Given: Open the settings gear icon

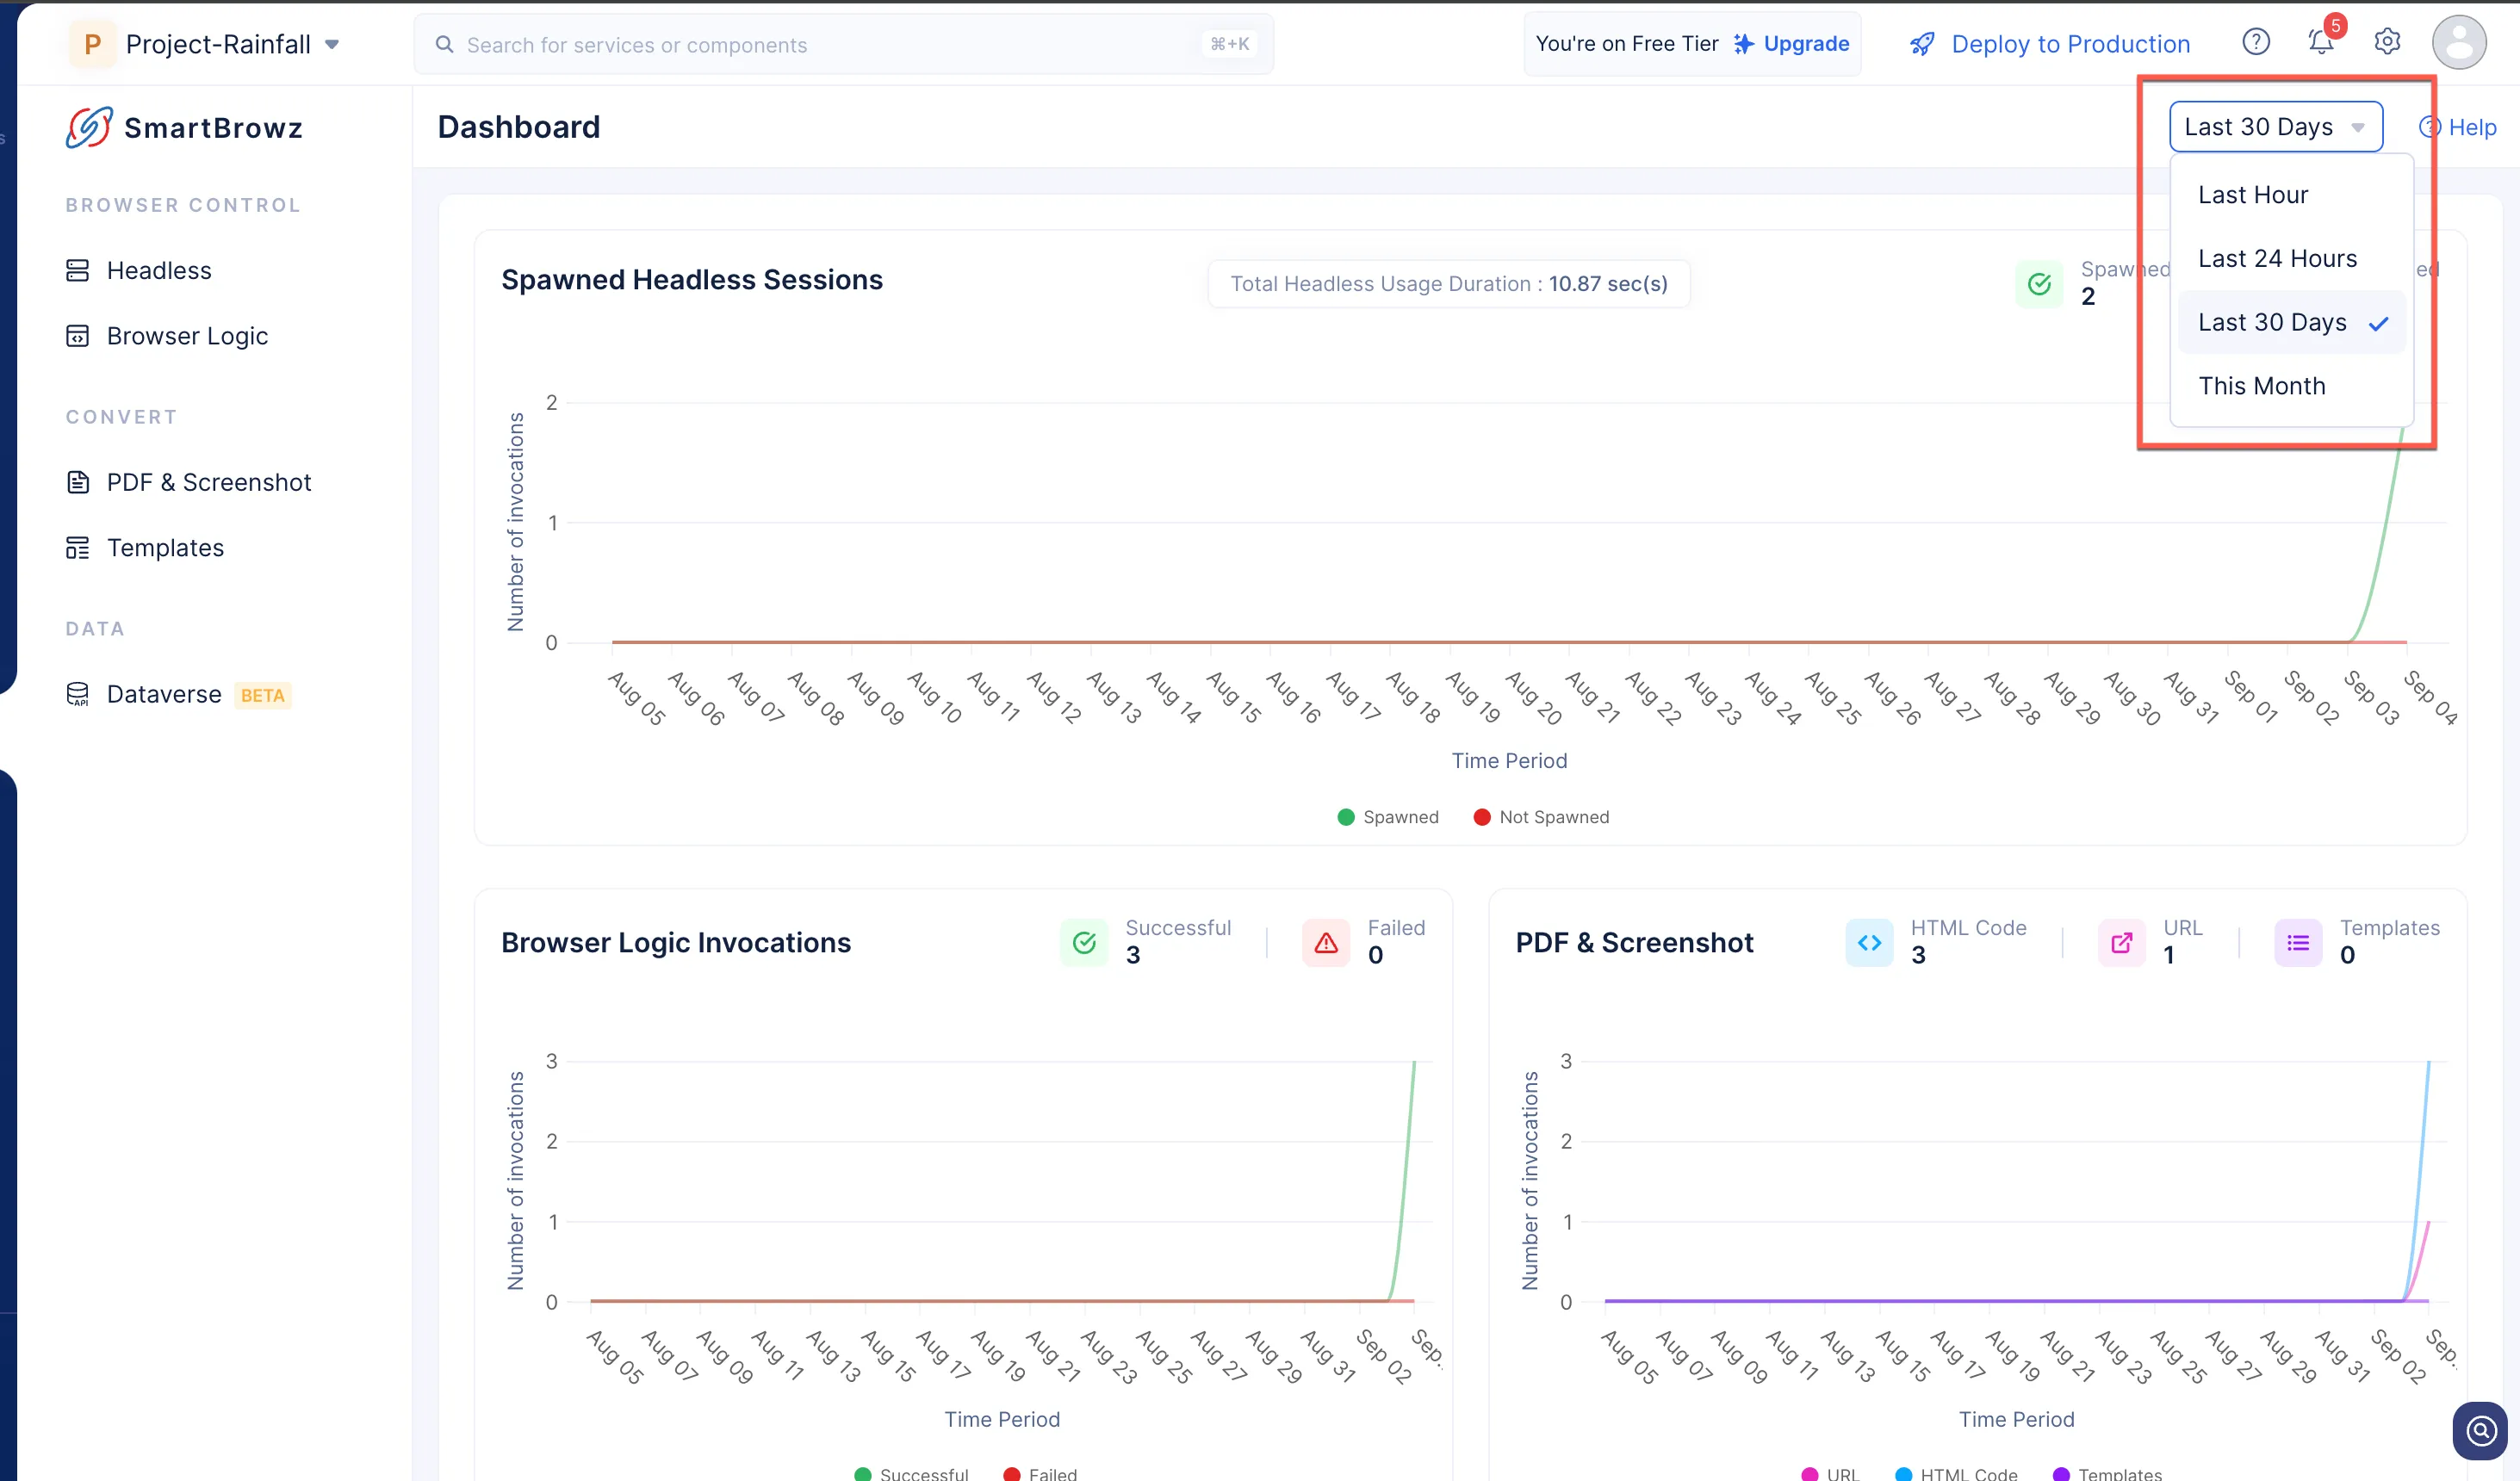Looking at the screenshot, I should point(2387,42).
